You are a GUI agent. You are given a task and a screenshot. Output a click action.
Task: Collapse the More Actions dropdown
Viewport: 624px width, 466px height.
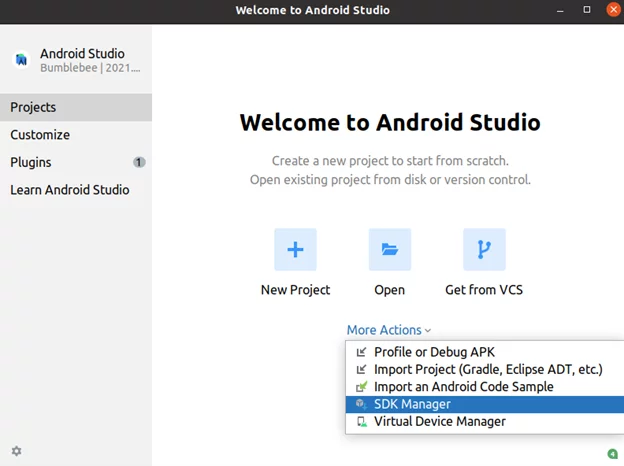(x=389, y=330)
